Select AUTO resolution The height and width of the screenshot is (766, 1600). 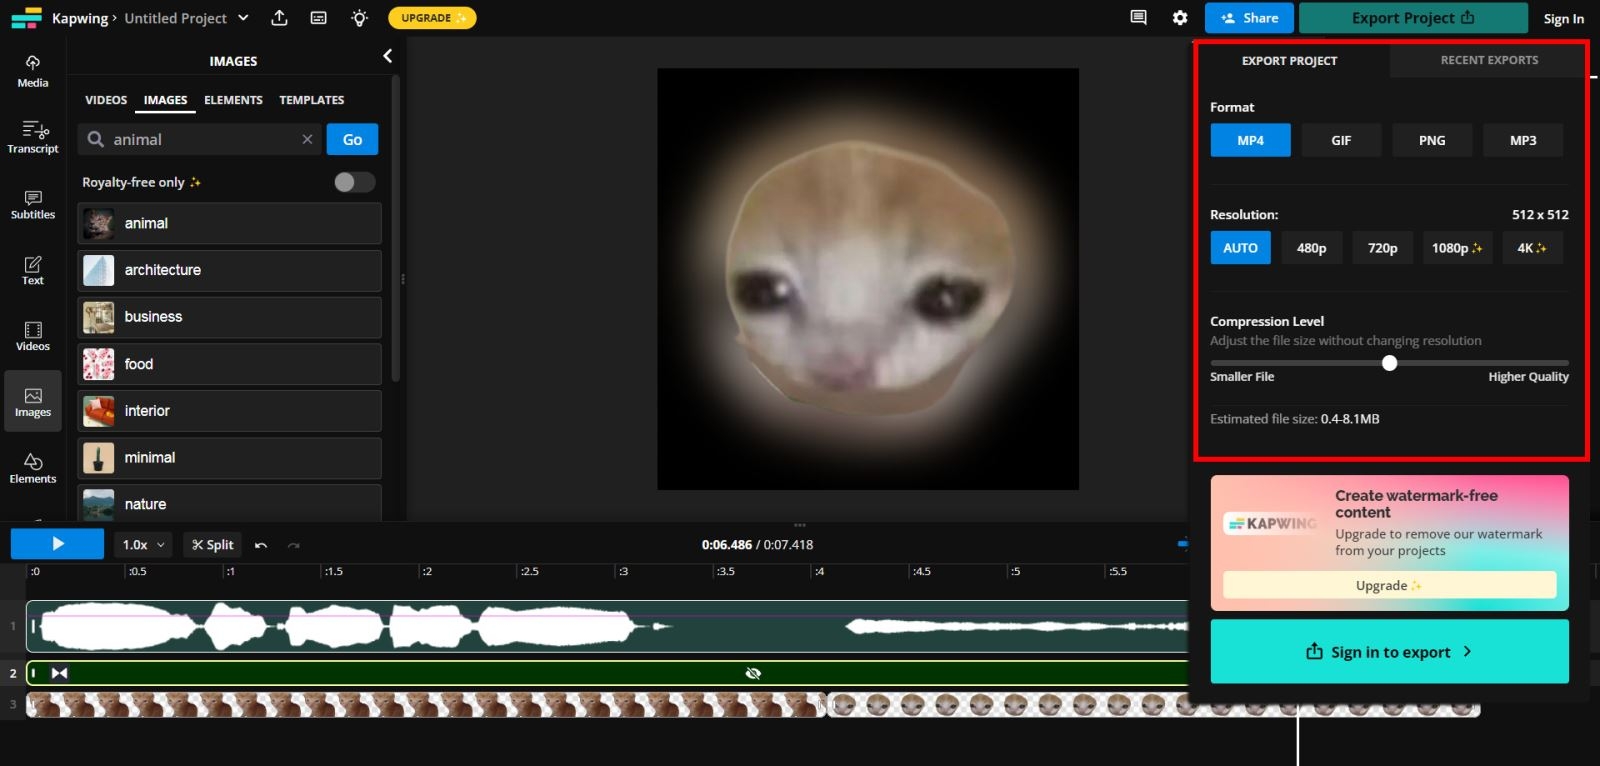[1240, 248]
